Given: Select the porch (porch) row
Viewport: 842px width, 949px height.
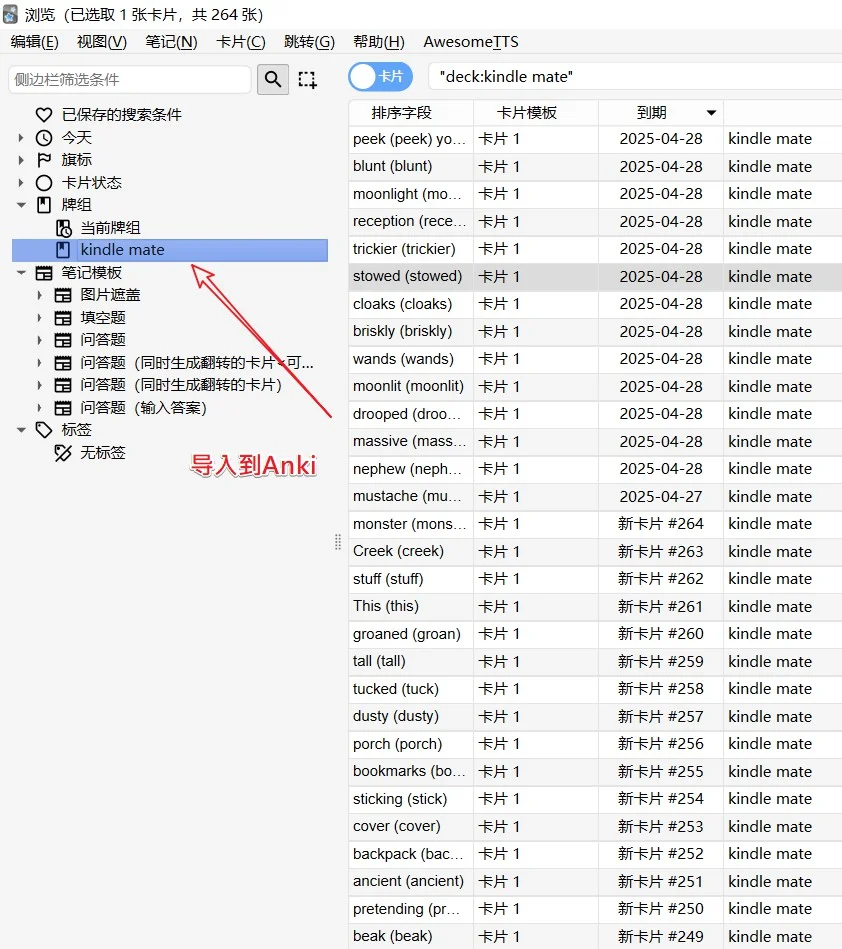Looking at the screenshot, I should coord(595,744).
